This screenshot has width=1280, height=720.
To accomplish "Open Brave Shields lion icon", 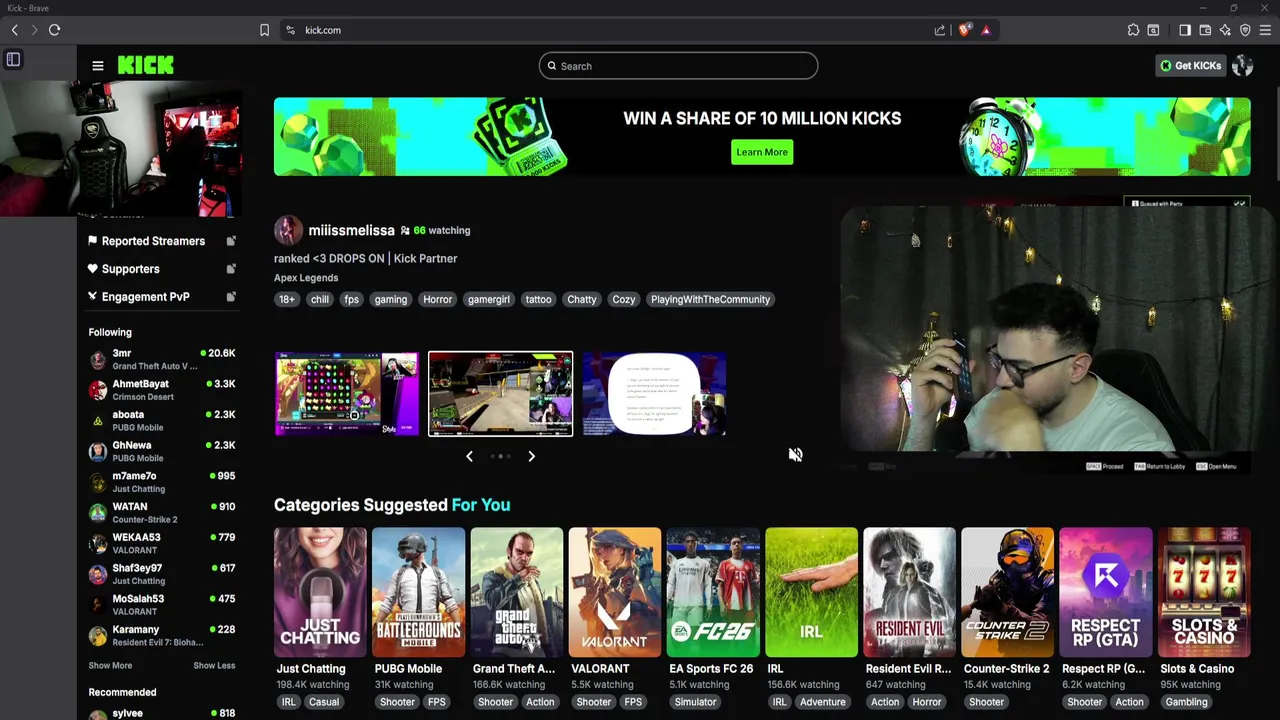I will pyautogui.click(x=964, y=30).
